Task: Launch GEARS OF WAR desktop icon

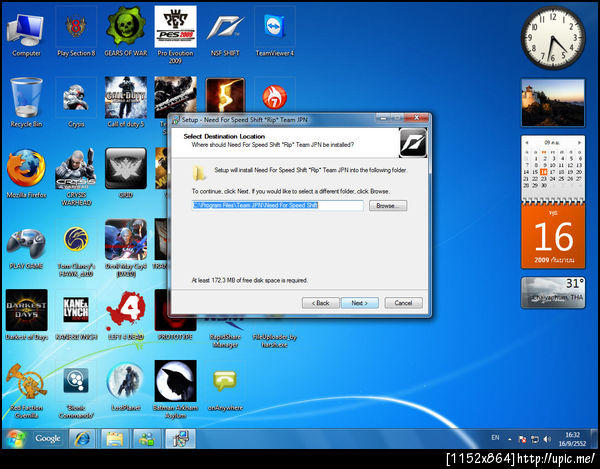Action: [x=126, y=31]
